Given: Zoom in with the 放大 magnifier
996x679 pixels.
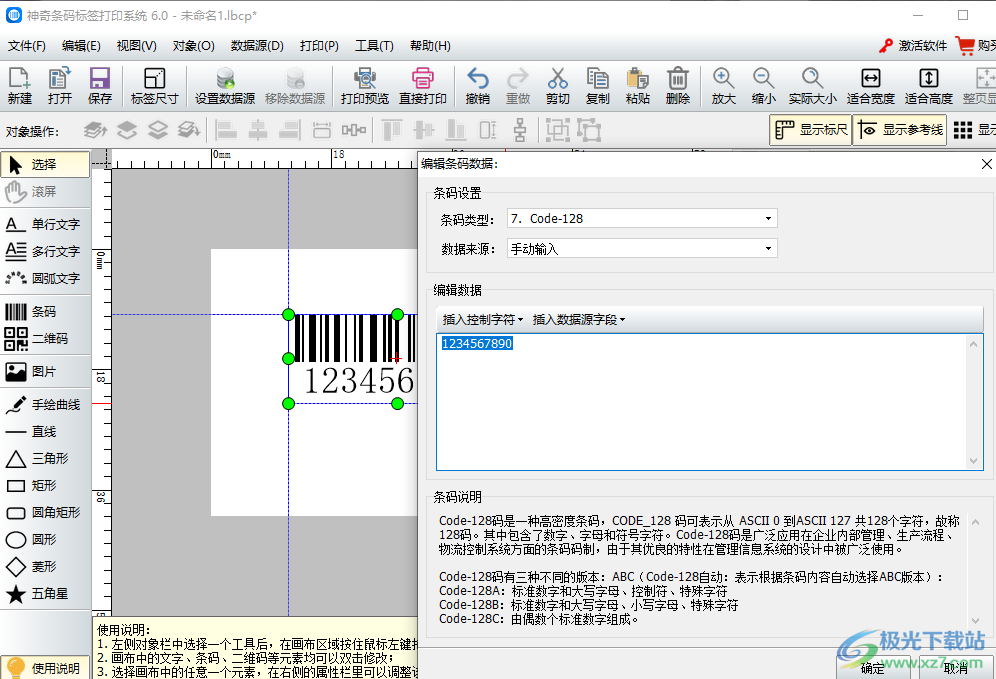Looking at the screenshot, I should (723, 86).
